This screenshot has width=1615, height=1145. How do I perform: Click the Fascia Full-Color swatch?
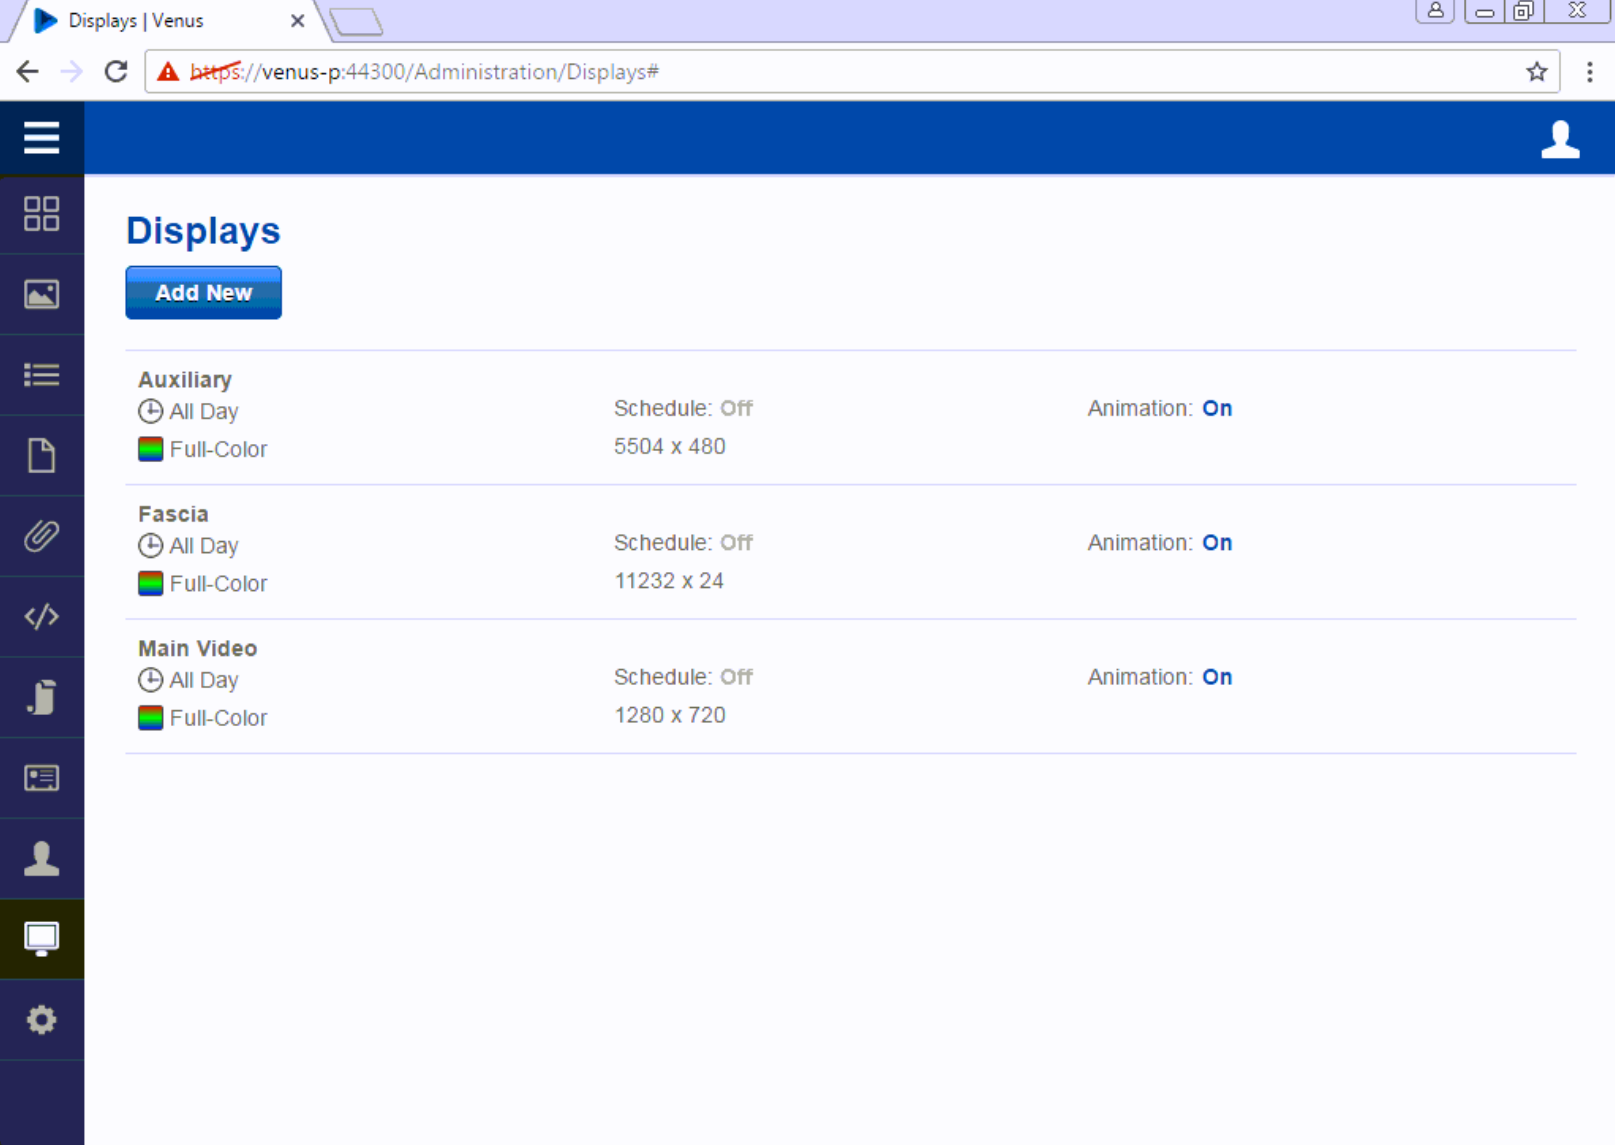[x=150, y=583]
